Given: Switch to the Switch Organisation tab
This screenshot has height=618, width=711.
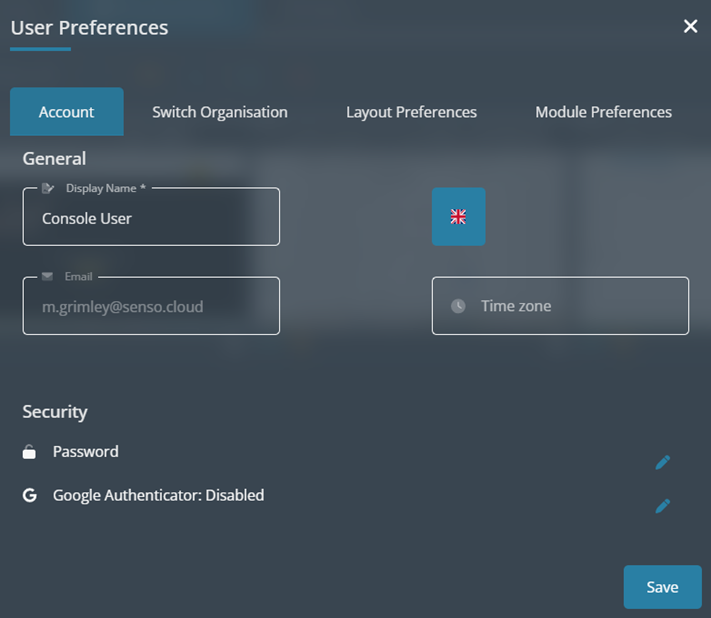Looking at the screenshot, I should click(x=220, y=112).
